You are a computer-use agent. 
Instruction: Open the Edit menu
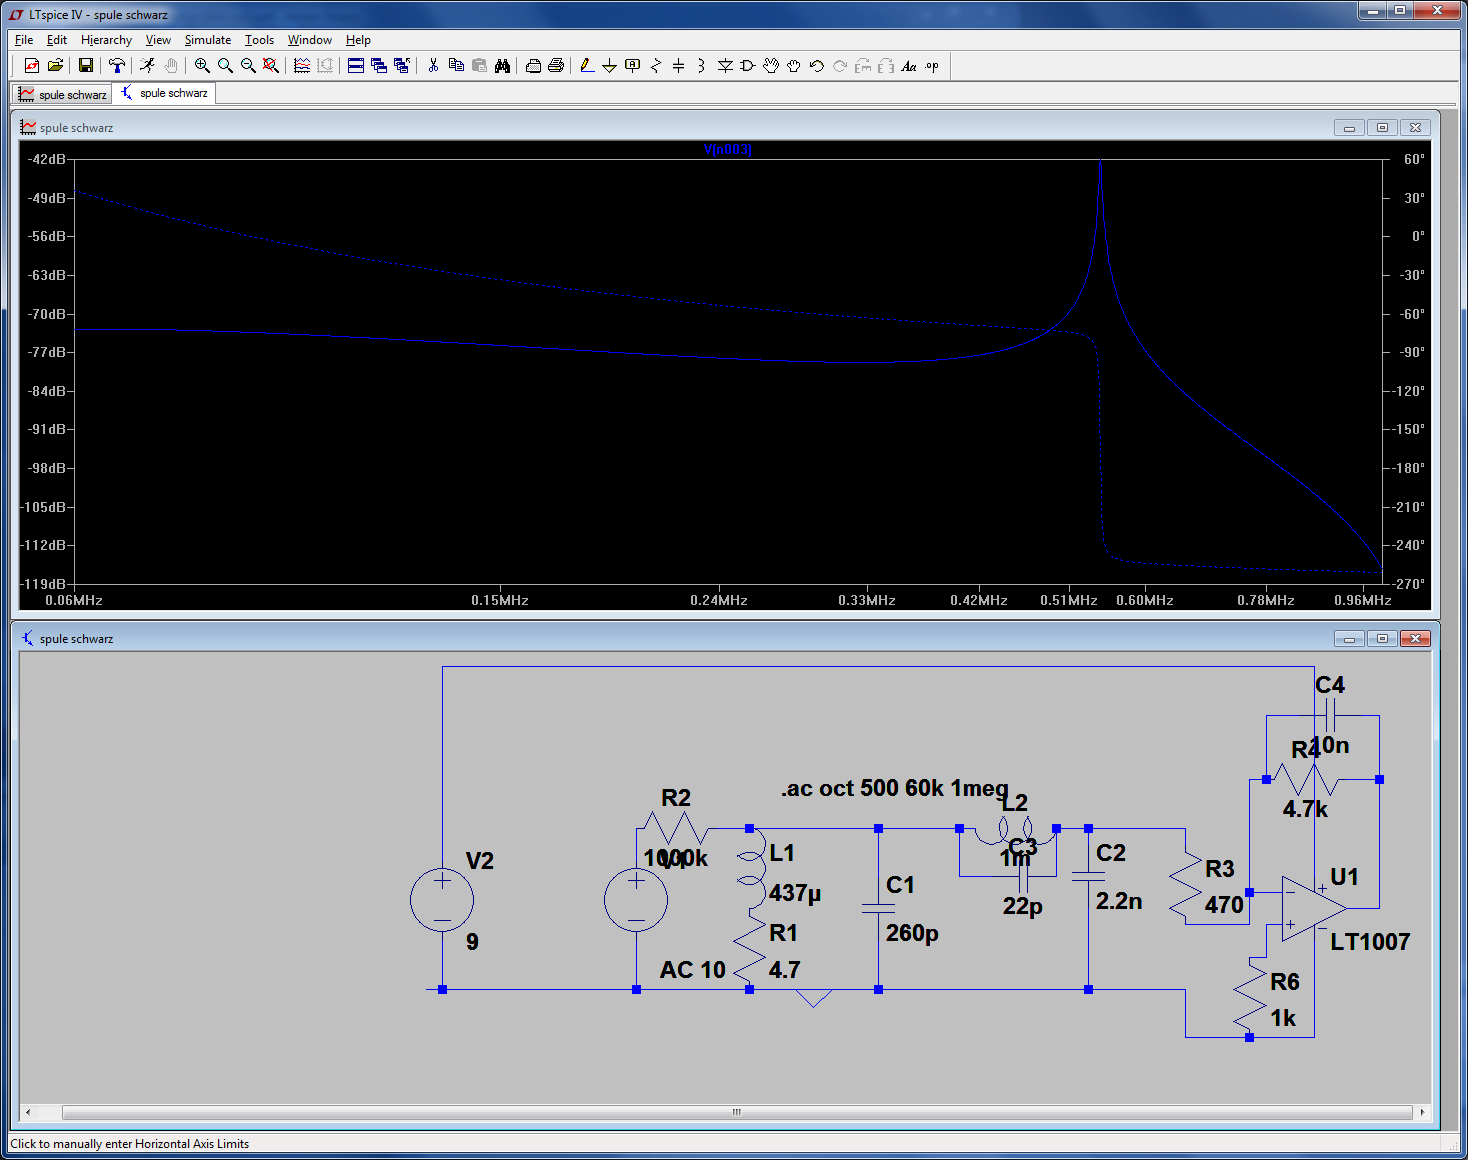click(57, 40)
